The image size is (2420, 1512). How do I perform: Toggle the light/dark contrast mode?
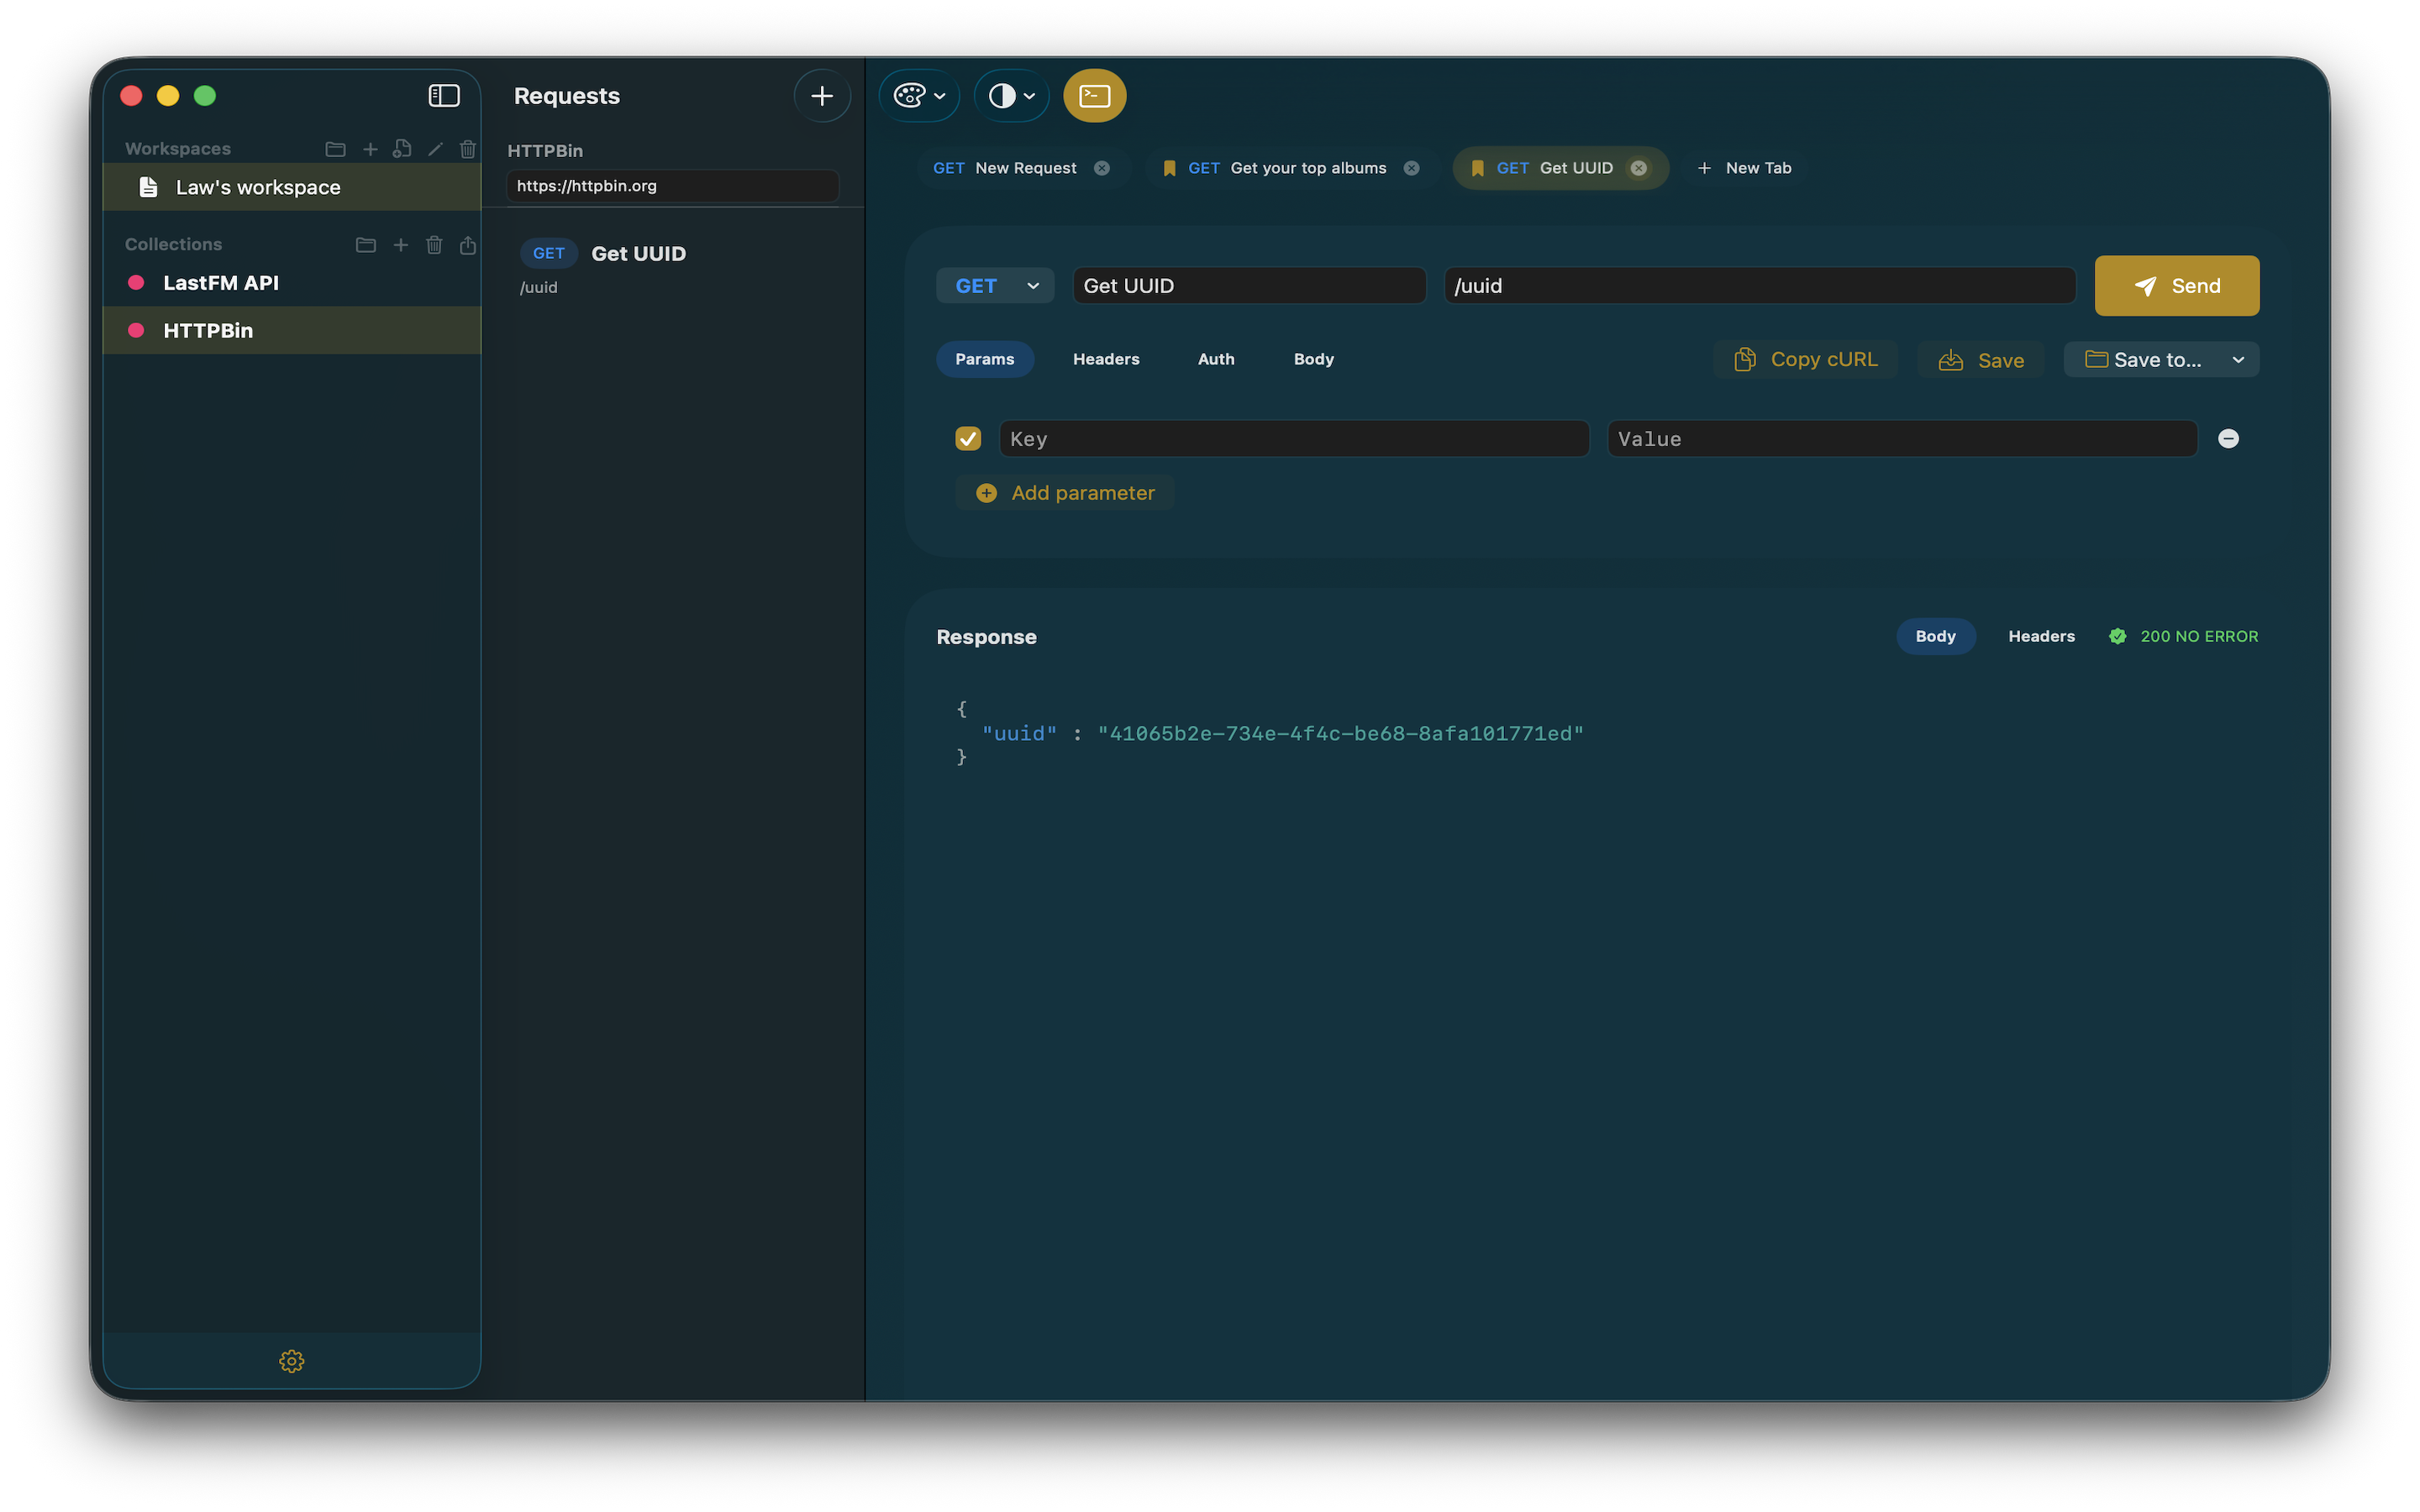(x=1003, y=95)
